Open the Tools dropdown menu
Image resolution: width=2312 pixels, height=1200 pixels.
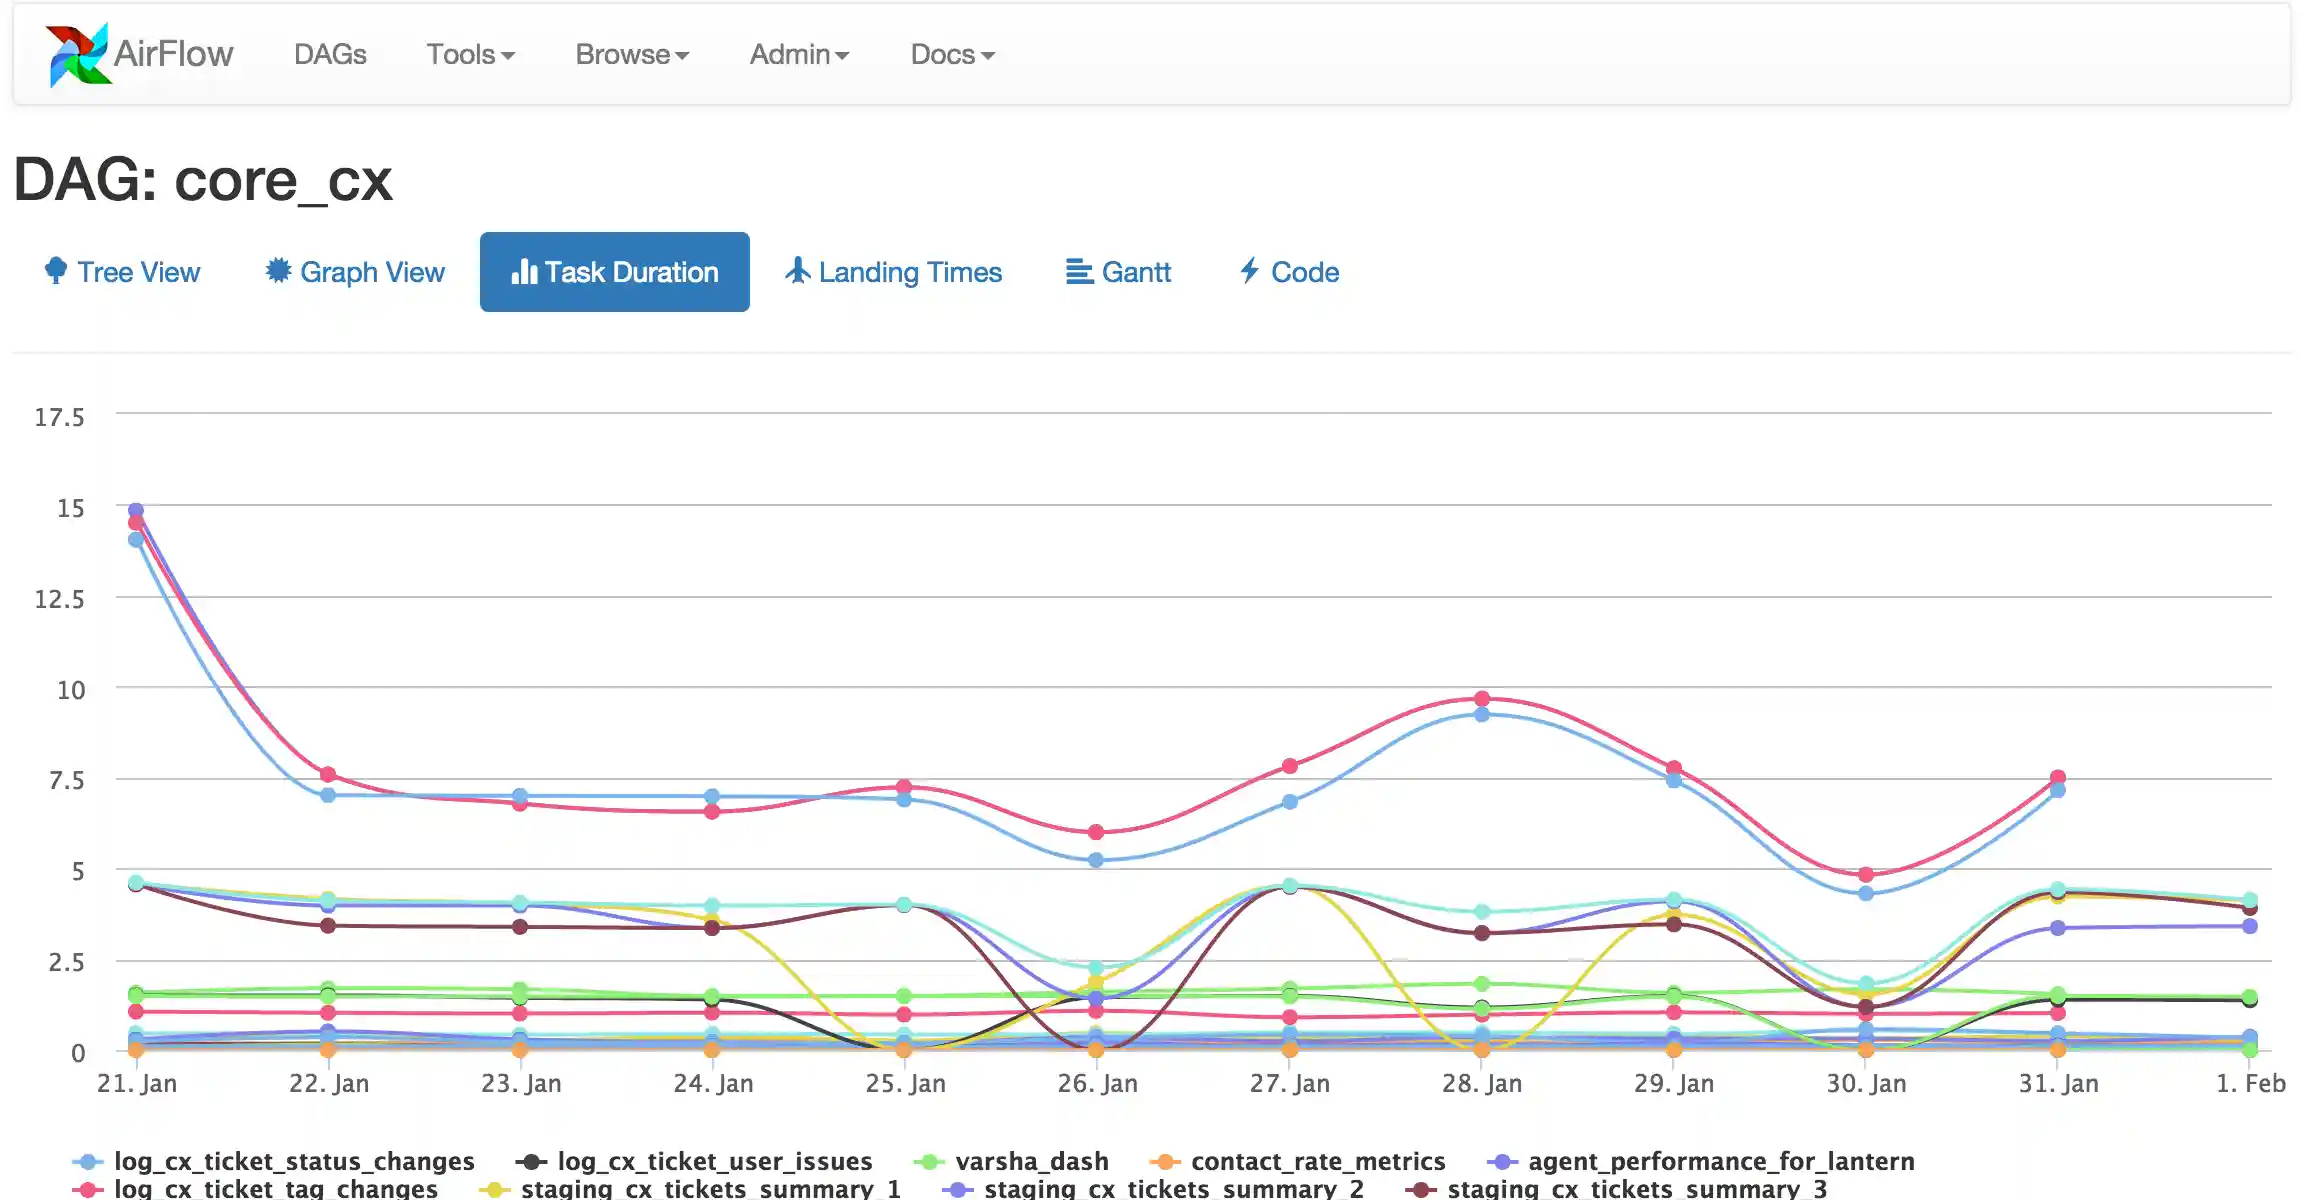pyautogui.click(x=470, y=54)
